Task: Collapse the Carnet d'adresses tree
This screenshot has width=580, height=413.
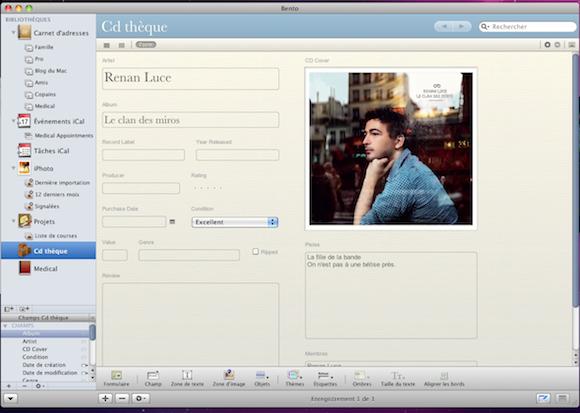Action: pyautogui.click(x=13, y=33)
